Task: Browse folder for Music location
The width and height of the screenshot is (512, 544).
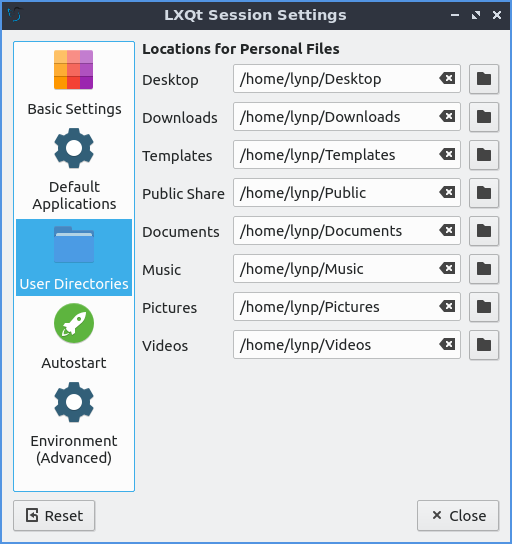Action: 484,269
